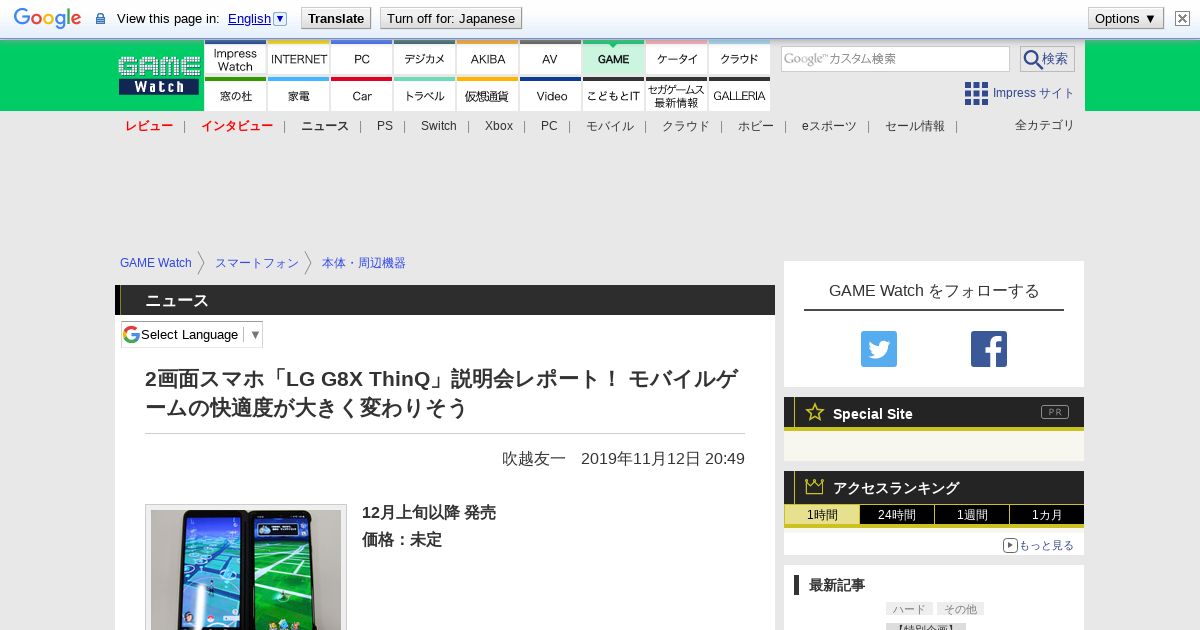Screen dimensions: 1200x630
Task: Open Impress Watch site tab
Action: (x=235, y=58)
